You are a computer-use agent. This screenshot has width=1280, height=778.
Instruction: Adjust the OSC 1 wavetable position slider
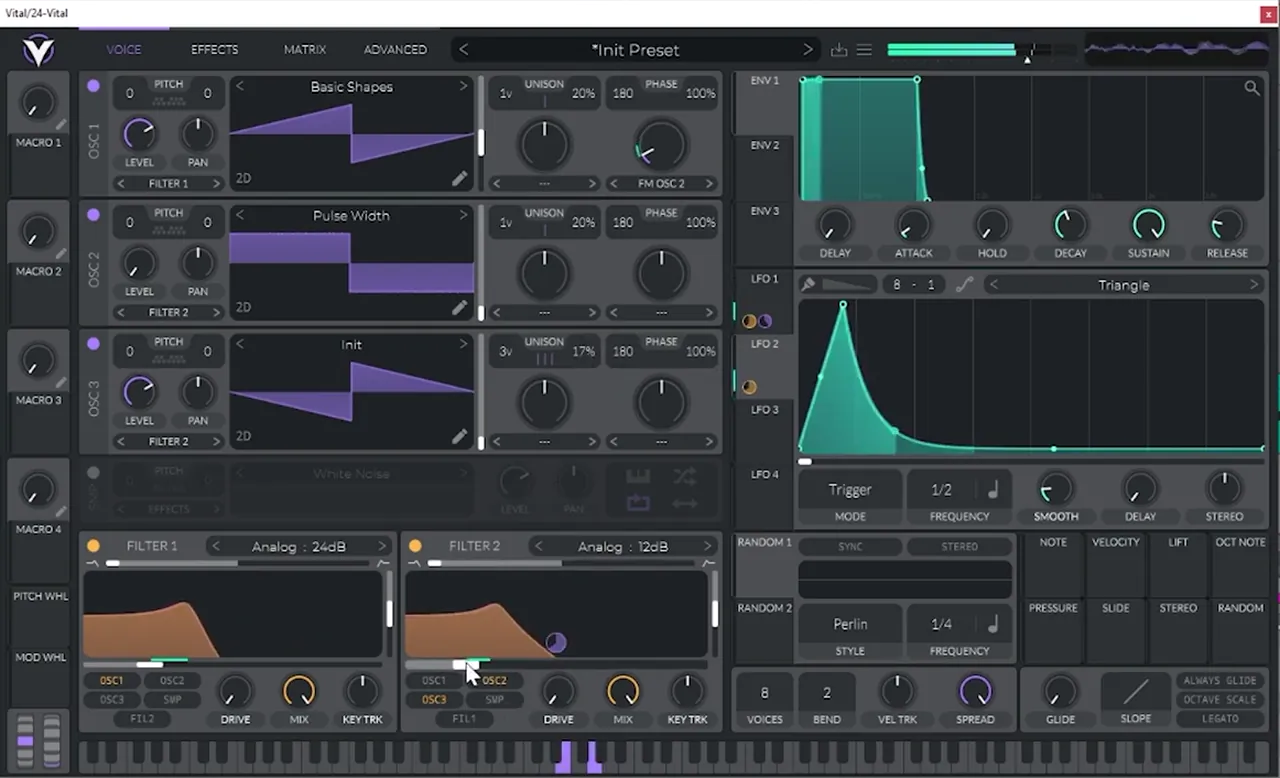coord(481,136)
